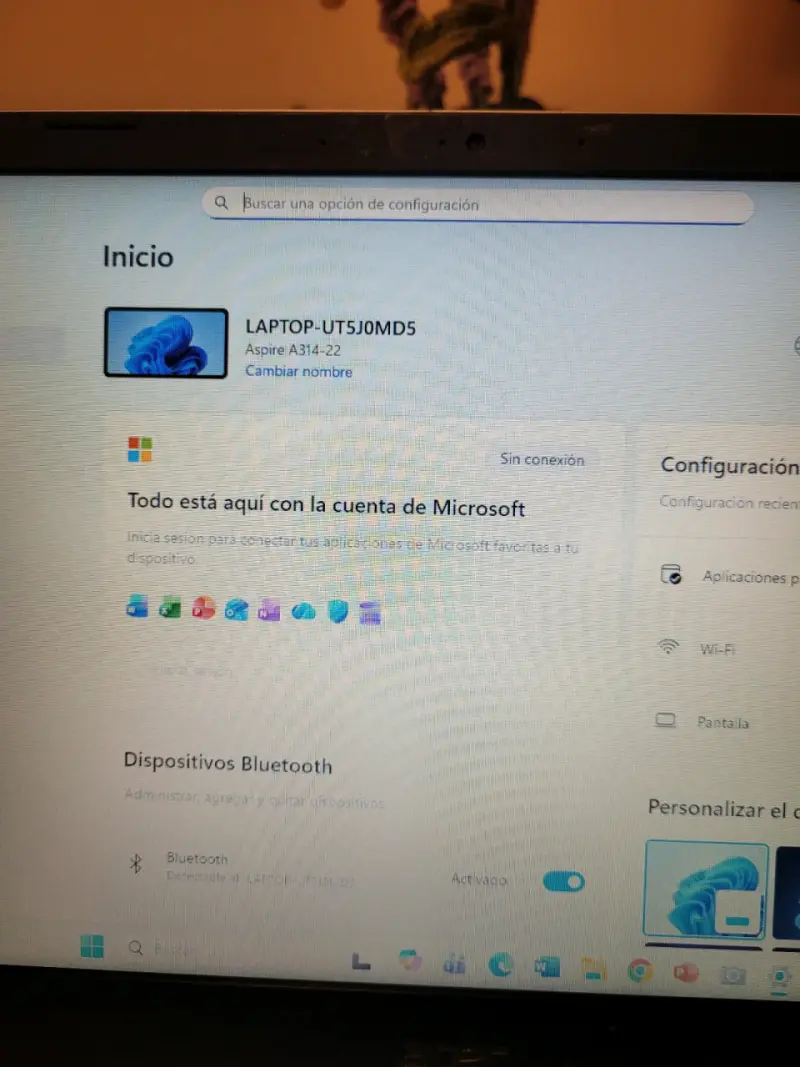Image resolution: width=800 pixels, height=1067 pixels.
Task: Click the Word icon in Microsoft account card
Action: tap(137, 606)
